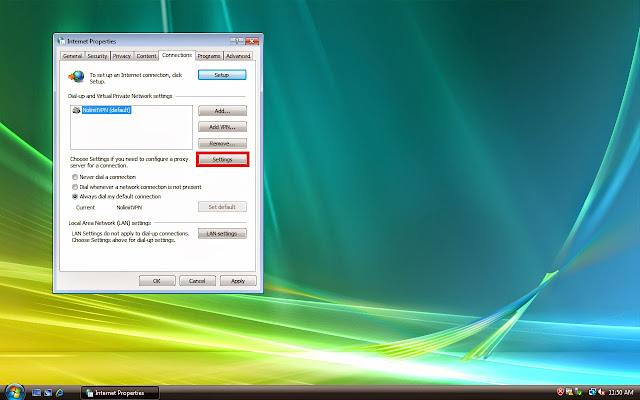Select the Connections tab
This screenshot has width=640, height=400.
(x=177, y=55)
